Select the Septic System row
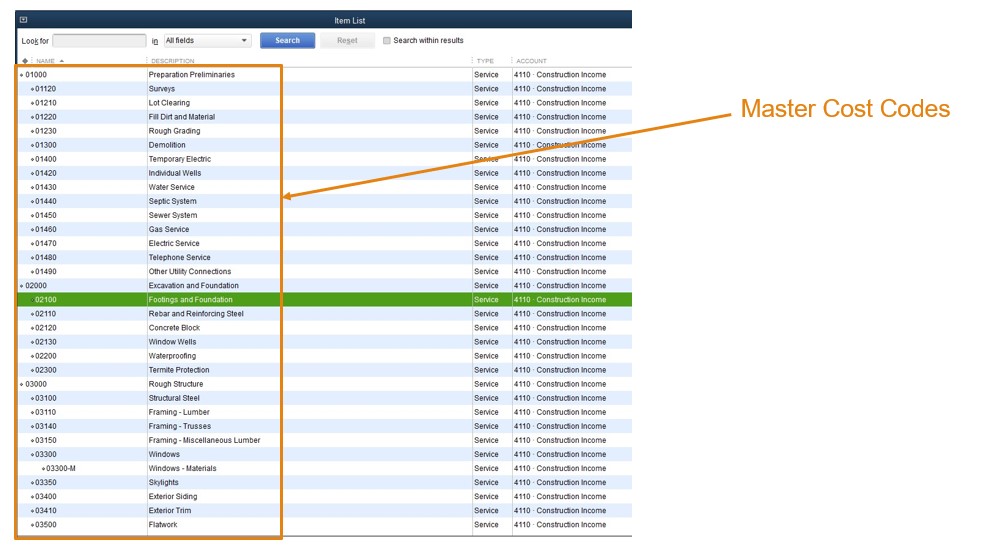Image resolution: width=1007 pixels, height=548 pixels. tap(324, 201)
